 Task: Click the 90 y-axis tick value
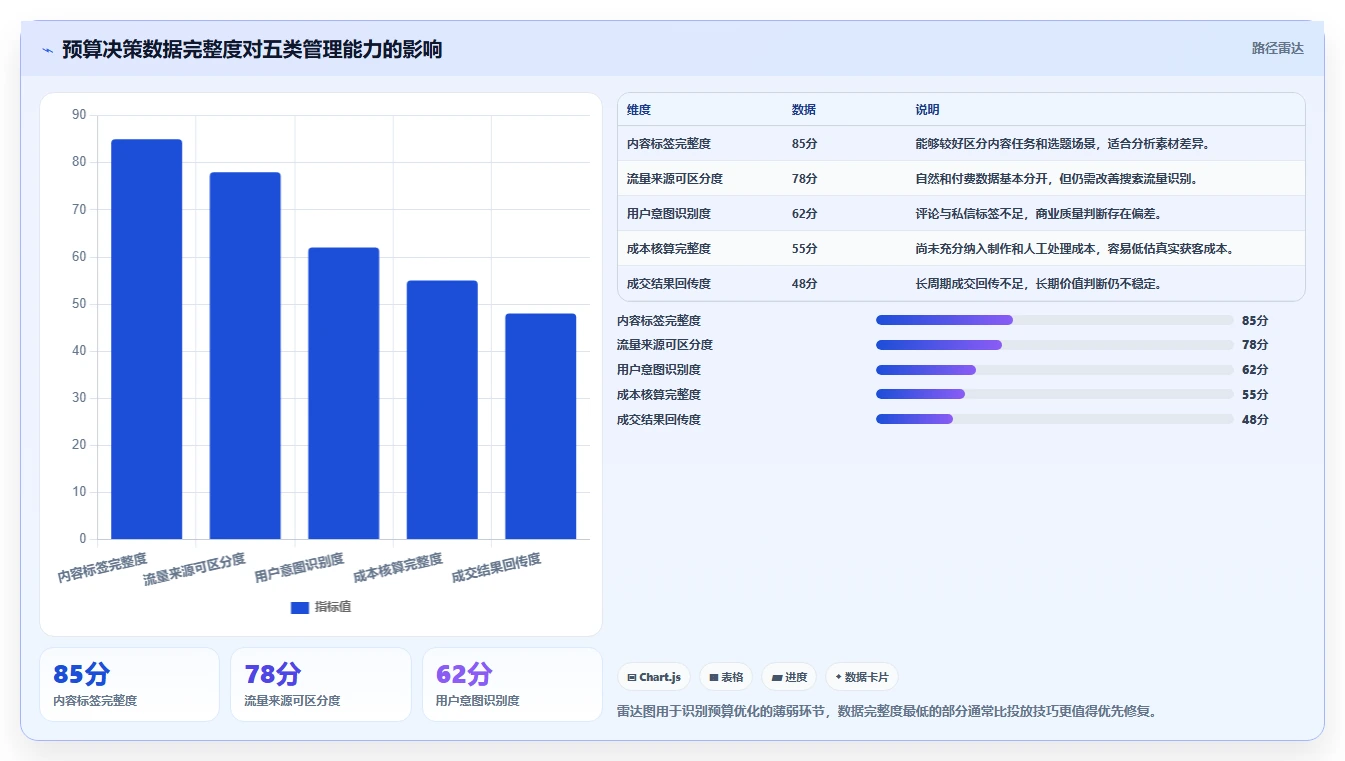coord(79,115)
